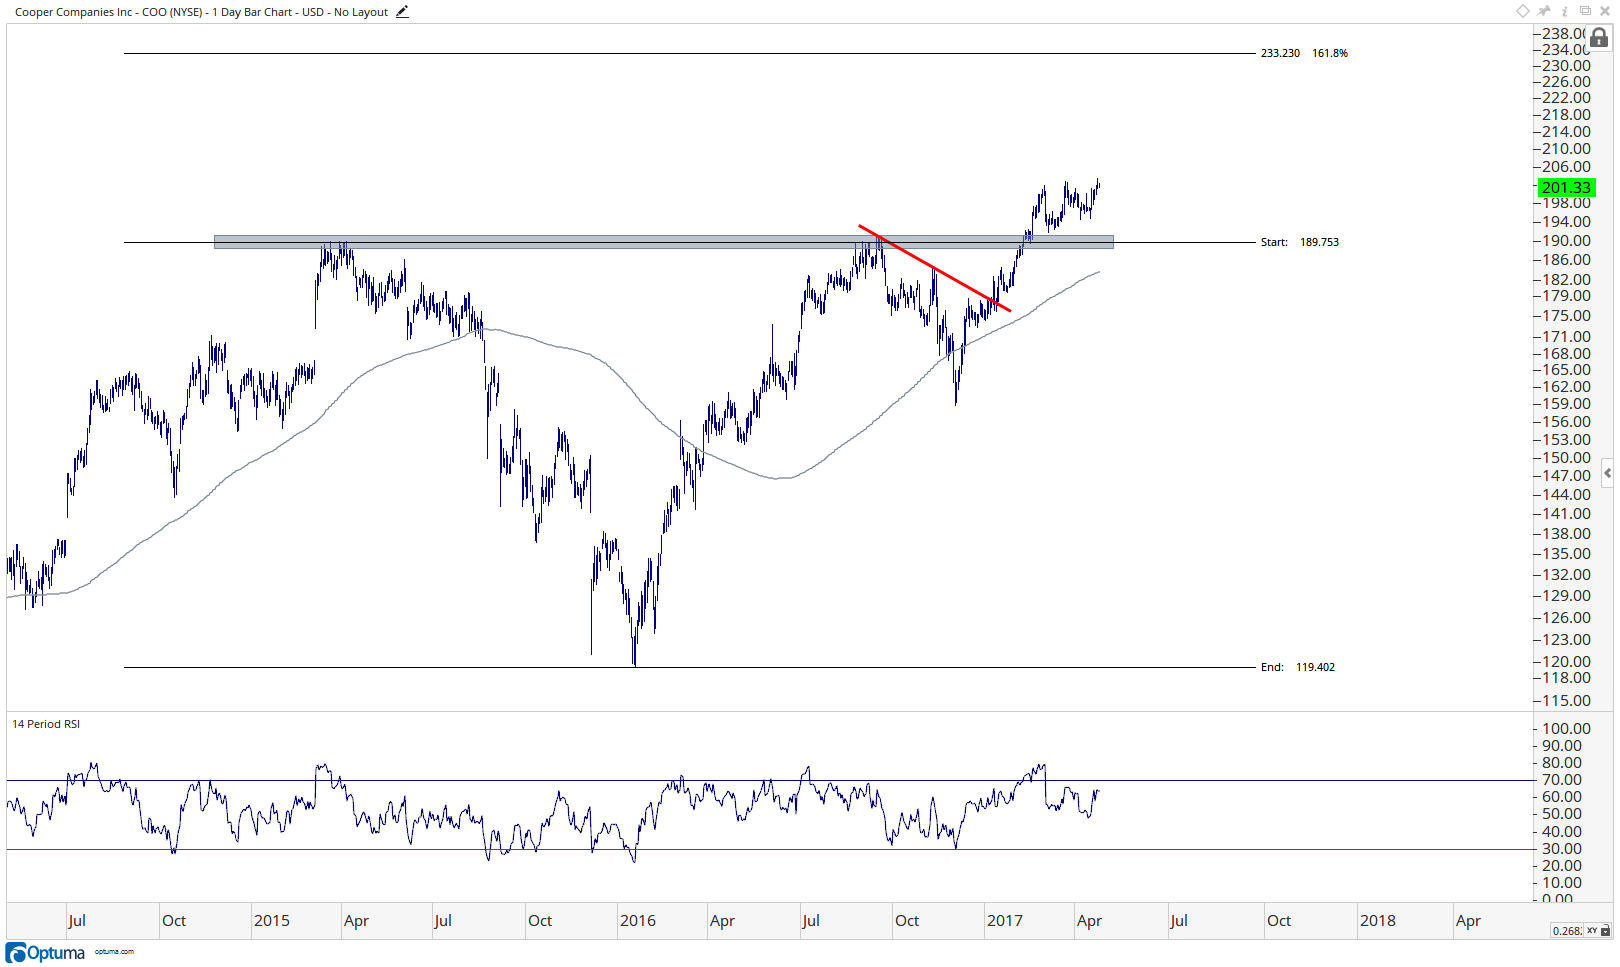Select the green 201.33 last price tag
Viewport: 1620px width, 967px height.
(x=1566, y=187)
